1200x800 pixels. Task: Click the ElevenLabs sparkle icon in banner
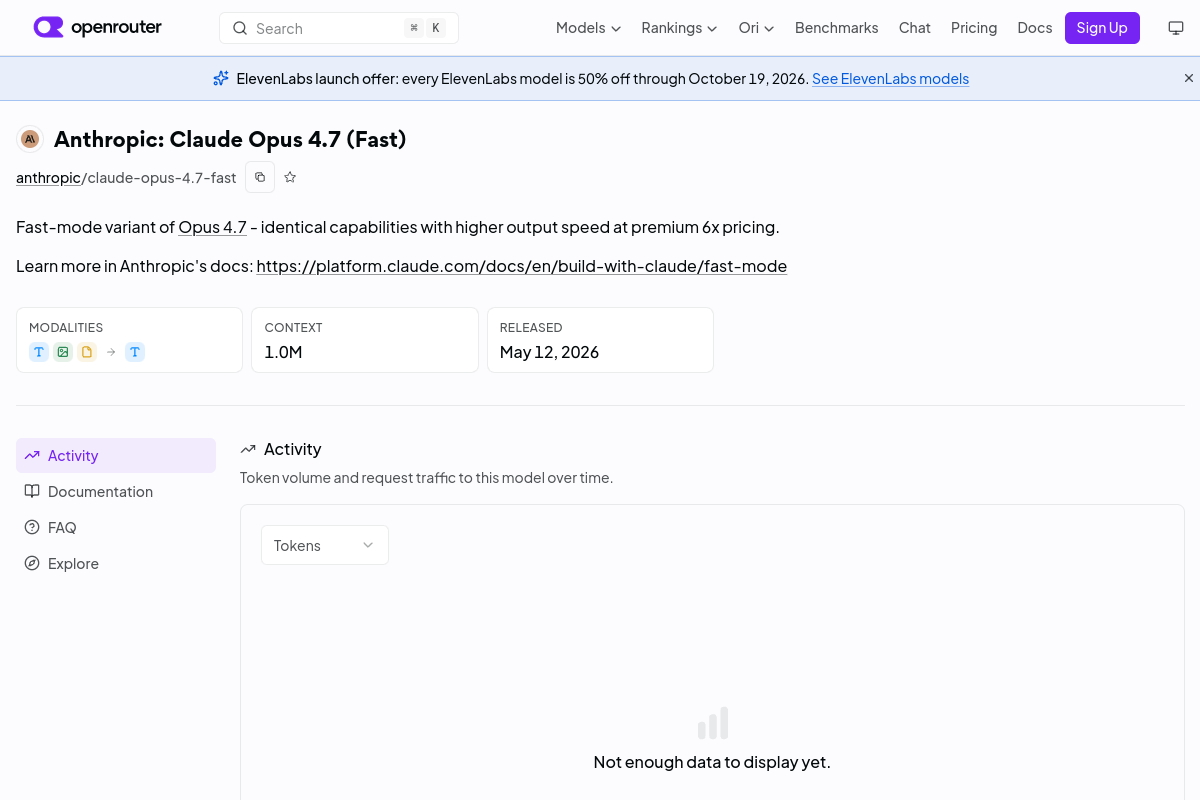[x=221, y=78]
